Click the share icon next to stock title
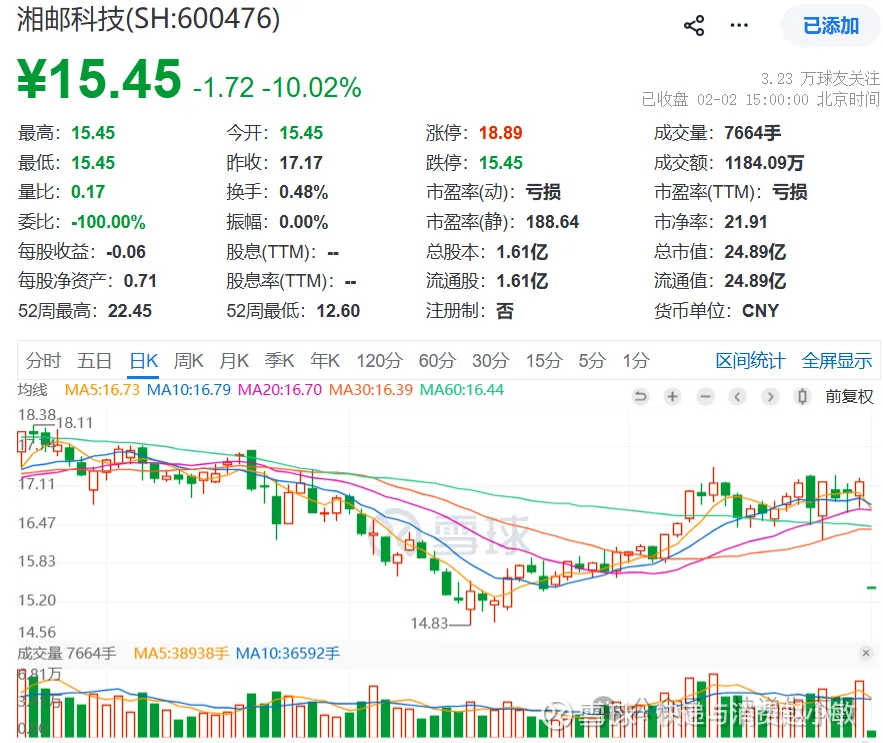Screen dimensions: 883x743 tap(694, 25)
